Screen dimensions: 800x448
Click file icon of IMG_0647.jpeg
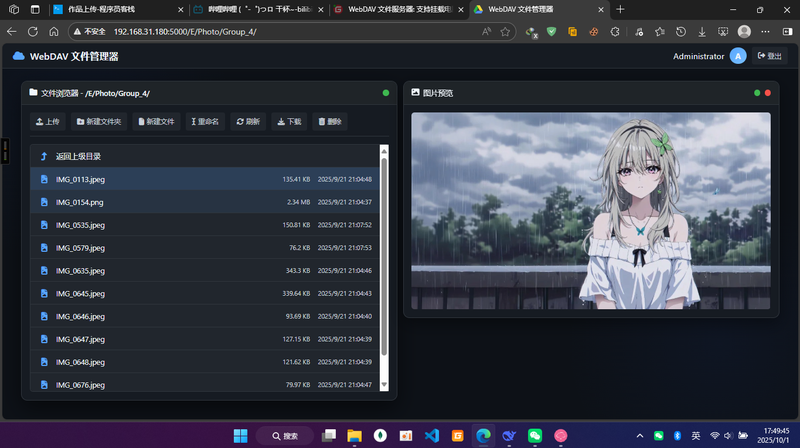tap(44, 339)
